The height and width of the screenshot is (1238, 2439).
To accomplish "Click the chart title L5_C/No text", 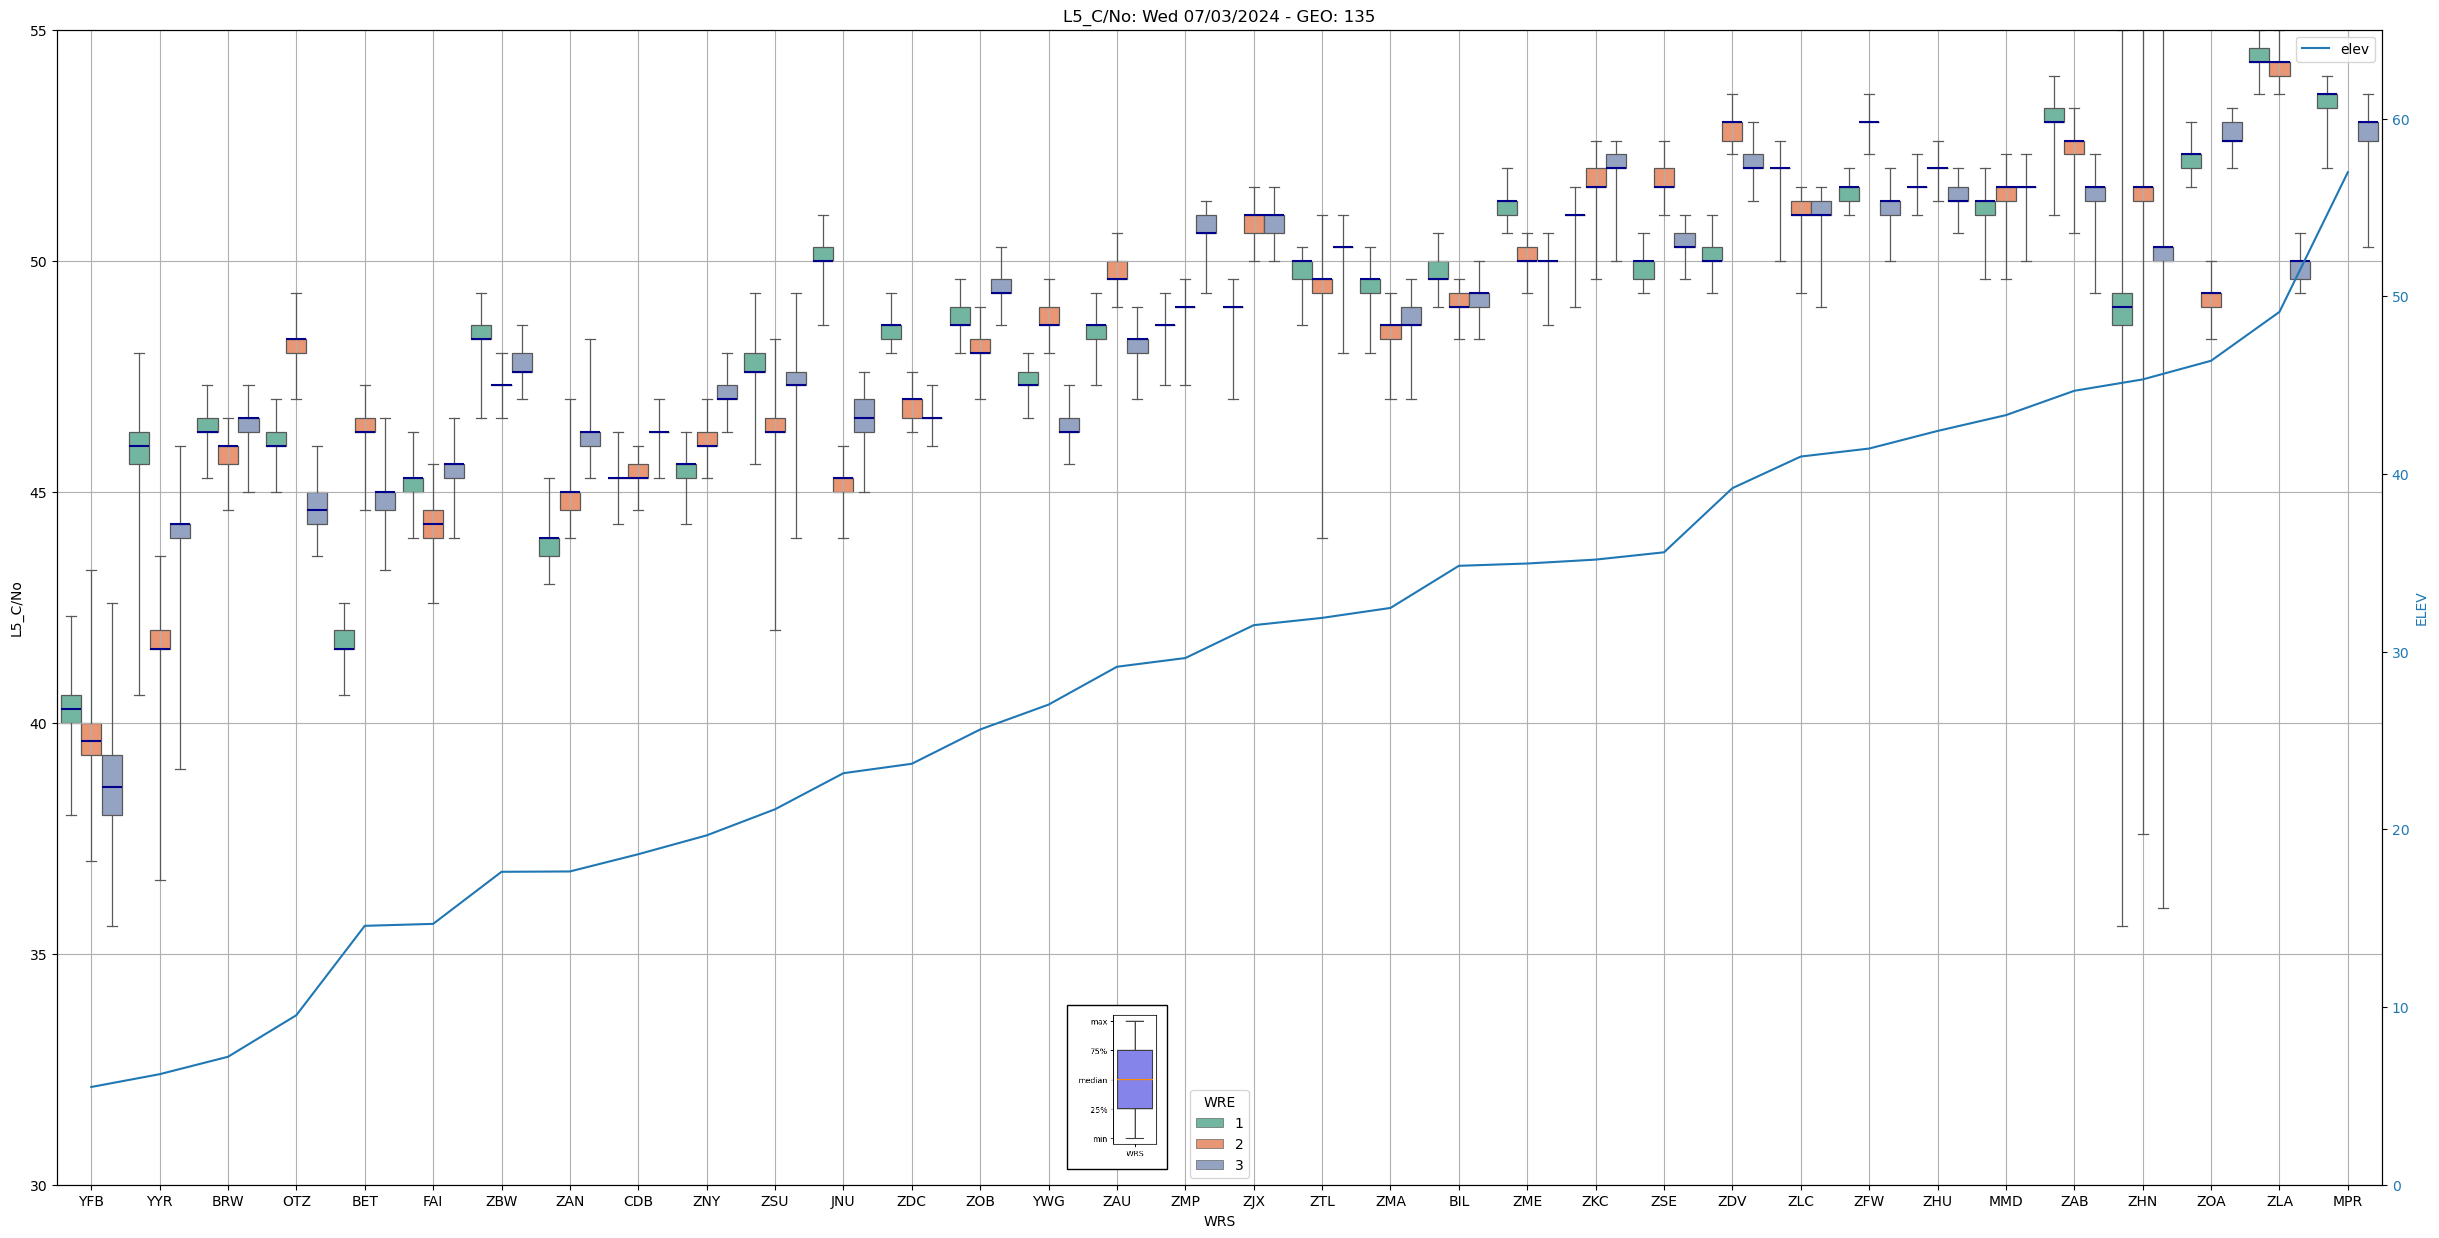I will tap(1218, 16).
